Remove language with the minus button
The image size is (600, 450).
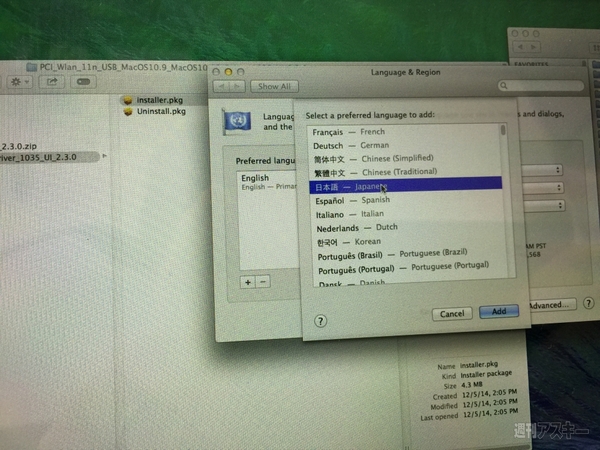pyautogui.click(x=263, y=282)
